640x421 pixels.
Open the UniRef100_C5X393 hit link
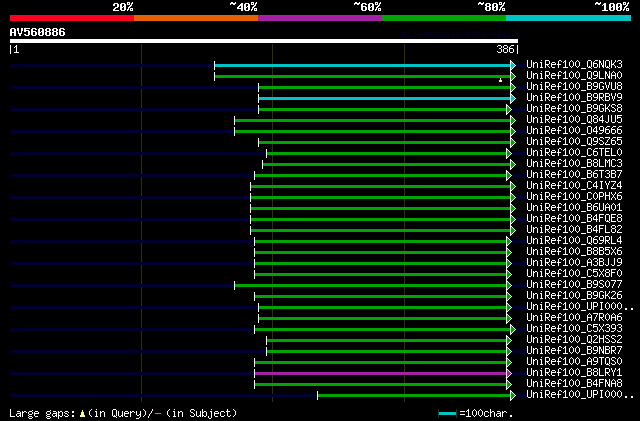click(574, 329)
